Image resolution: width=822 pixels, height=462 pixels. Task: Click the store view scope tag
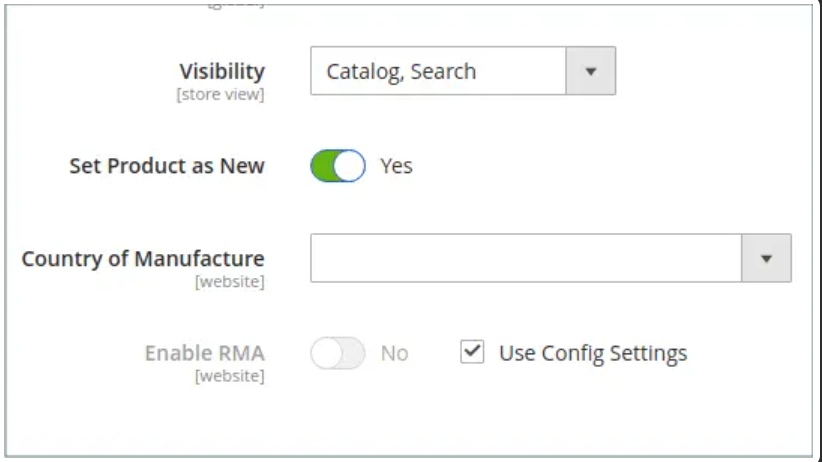(220, 94)
